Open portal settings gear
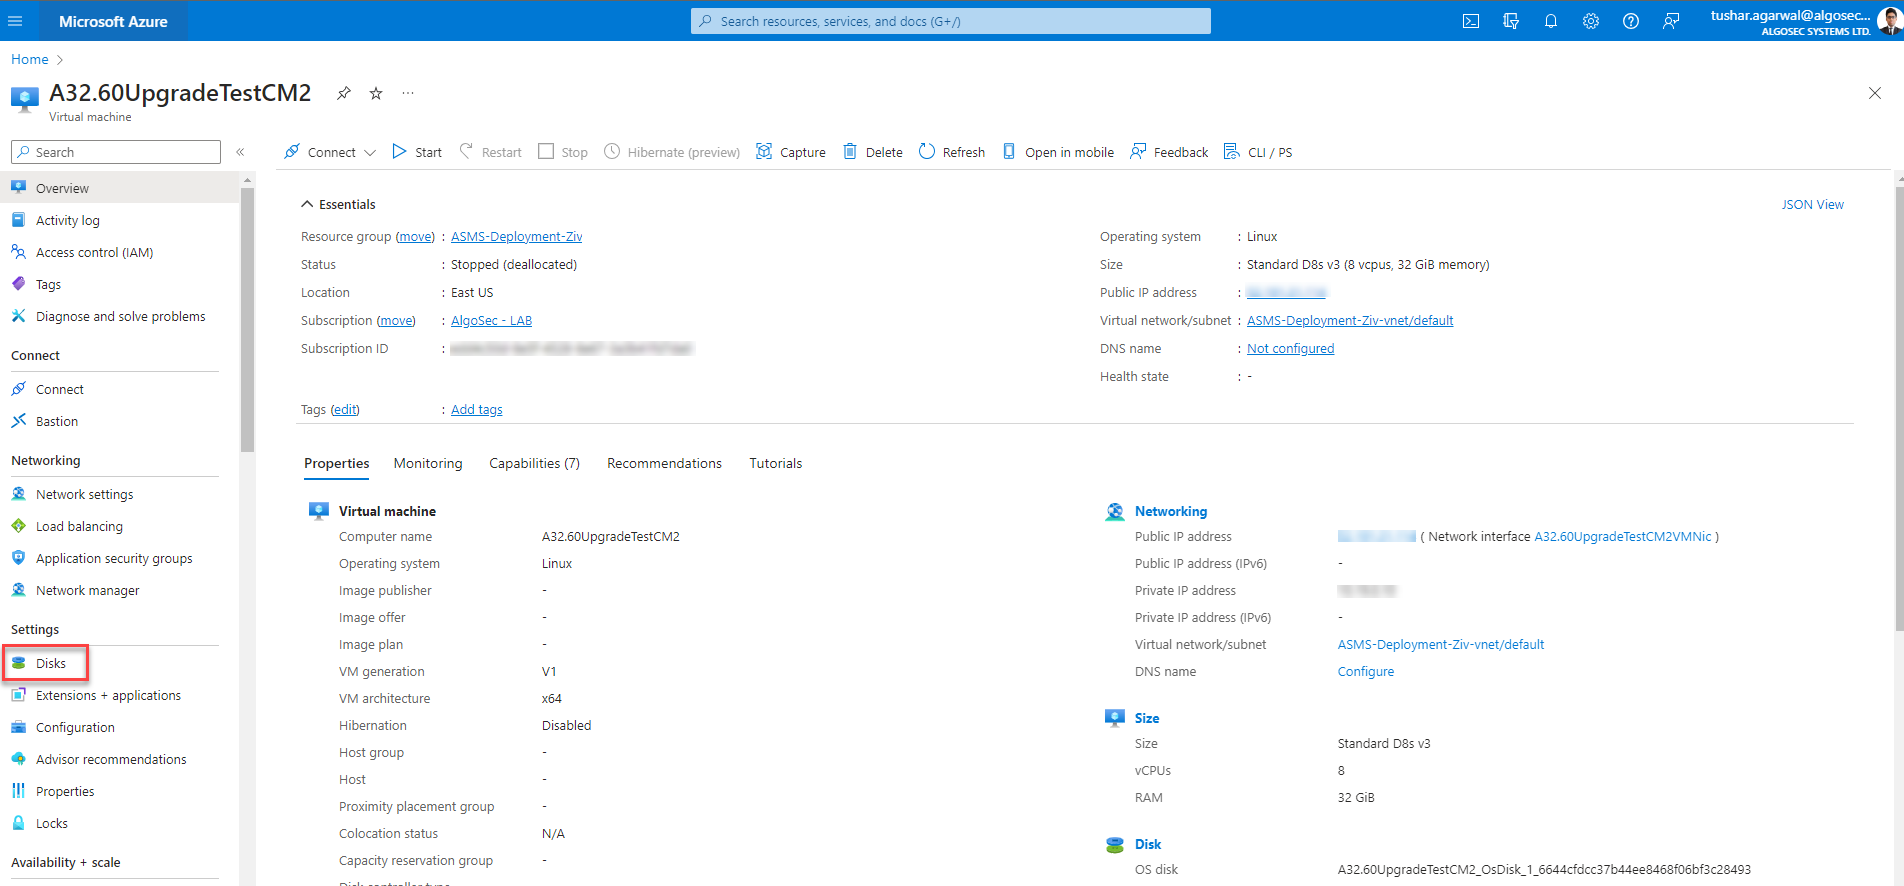The image size is (1904, 886). click(1591, 21)
